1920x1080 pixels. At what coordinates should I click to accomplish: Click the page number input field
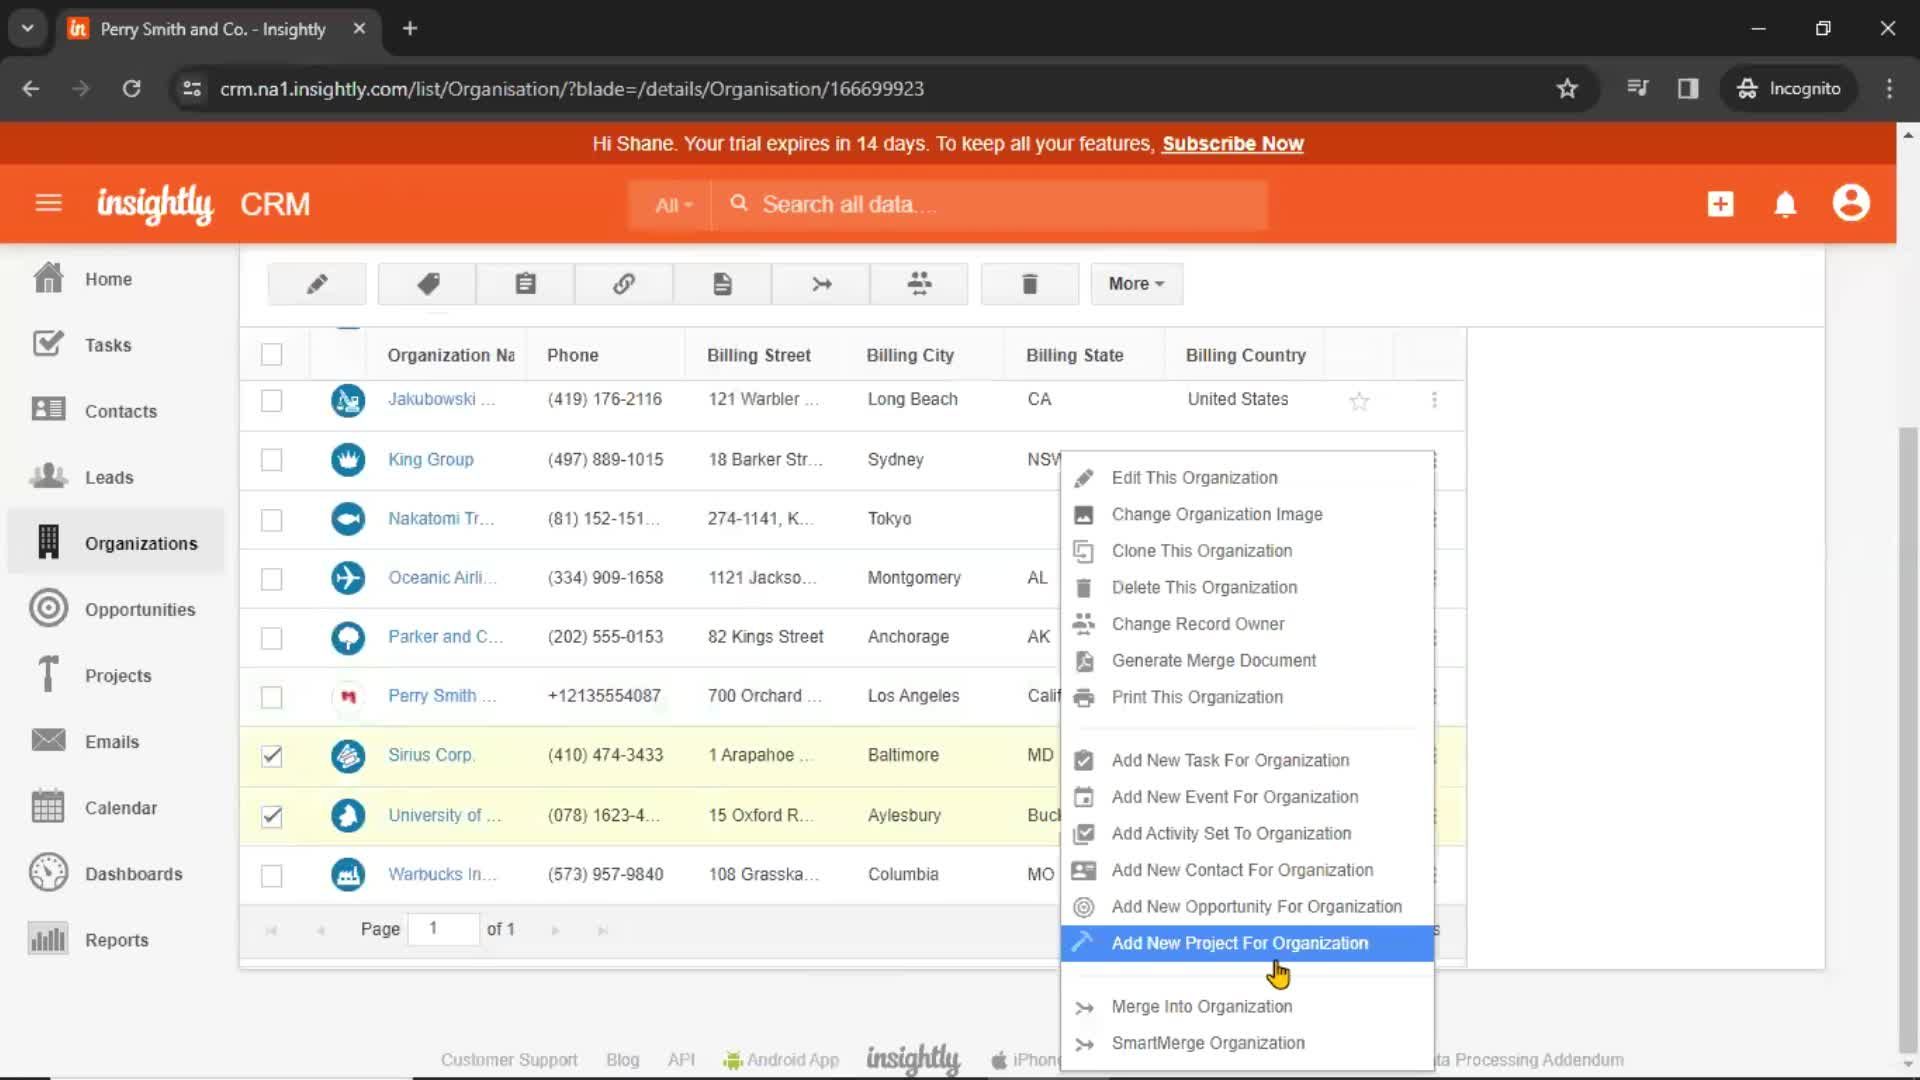coord(444,929)
